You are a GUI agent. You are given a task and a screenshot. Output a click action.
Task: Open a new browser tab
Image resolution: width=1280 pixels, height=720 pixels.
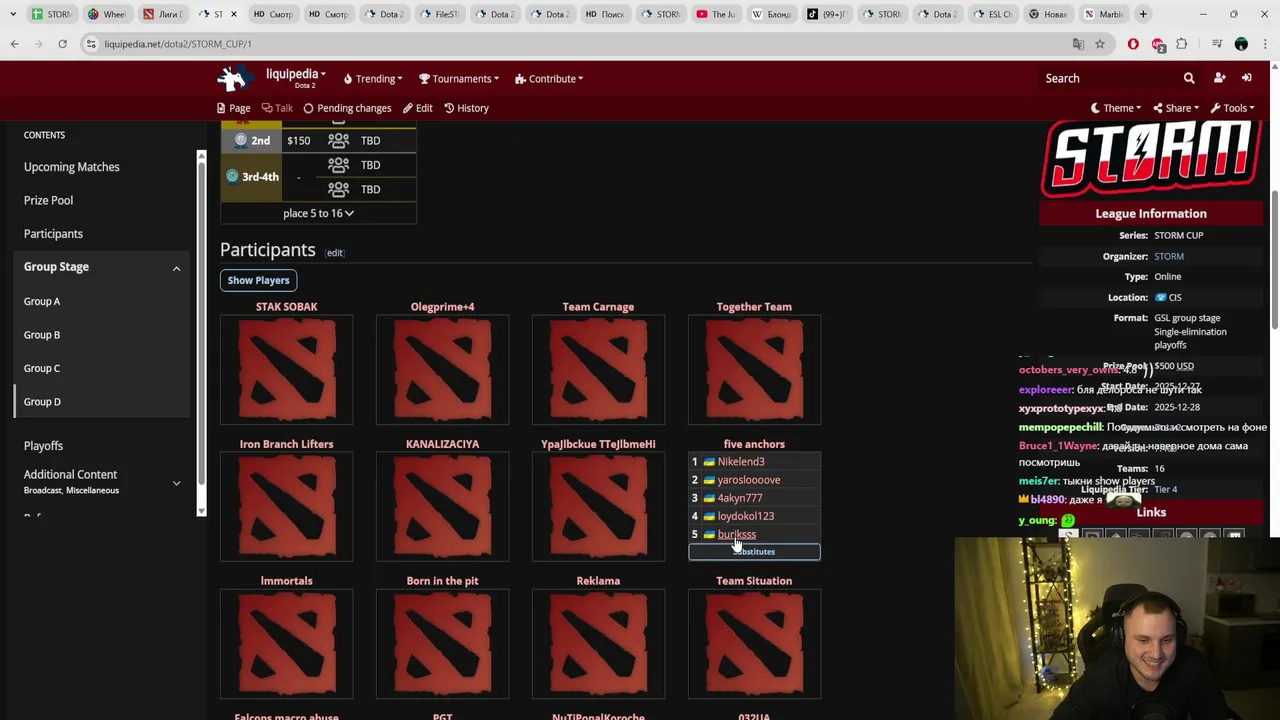point(1143,14)
